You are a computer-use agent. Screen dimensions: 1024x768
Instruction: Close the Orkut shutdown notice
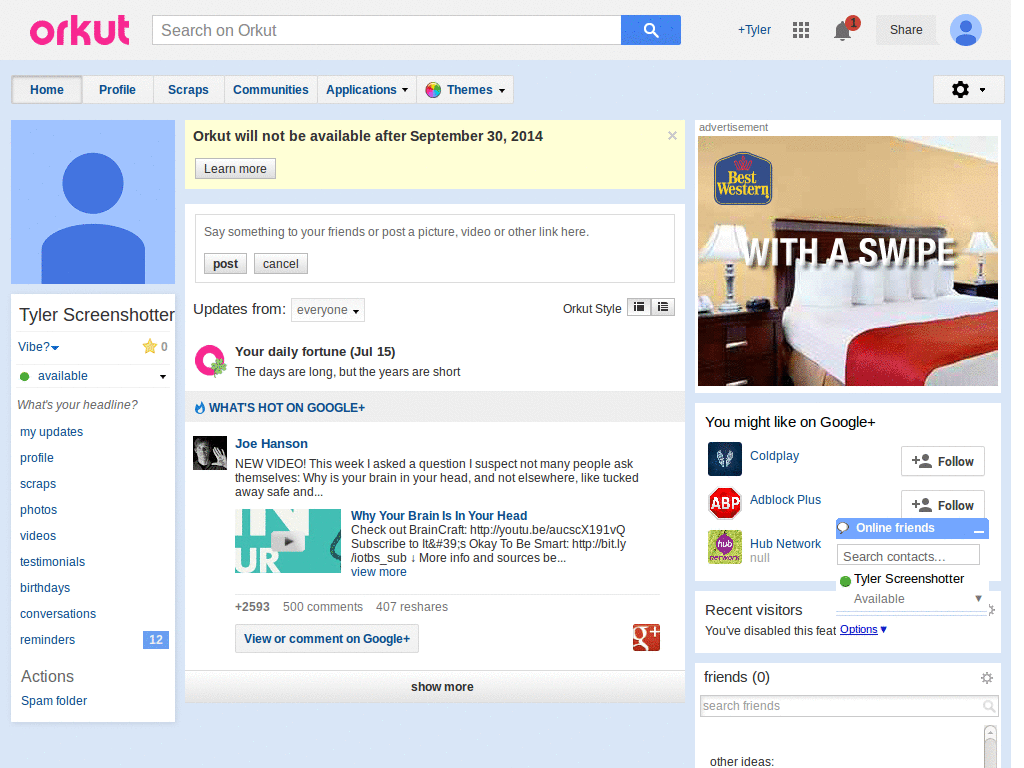tap(672, 136)
